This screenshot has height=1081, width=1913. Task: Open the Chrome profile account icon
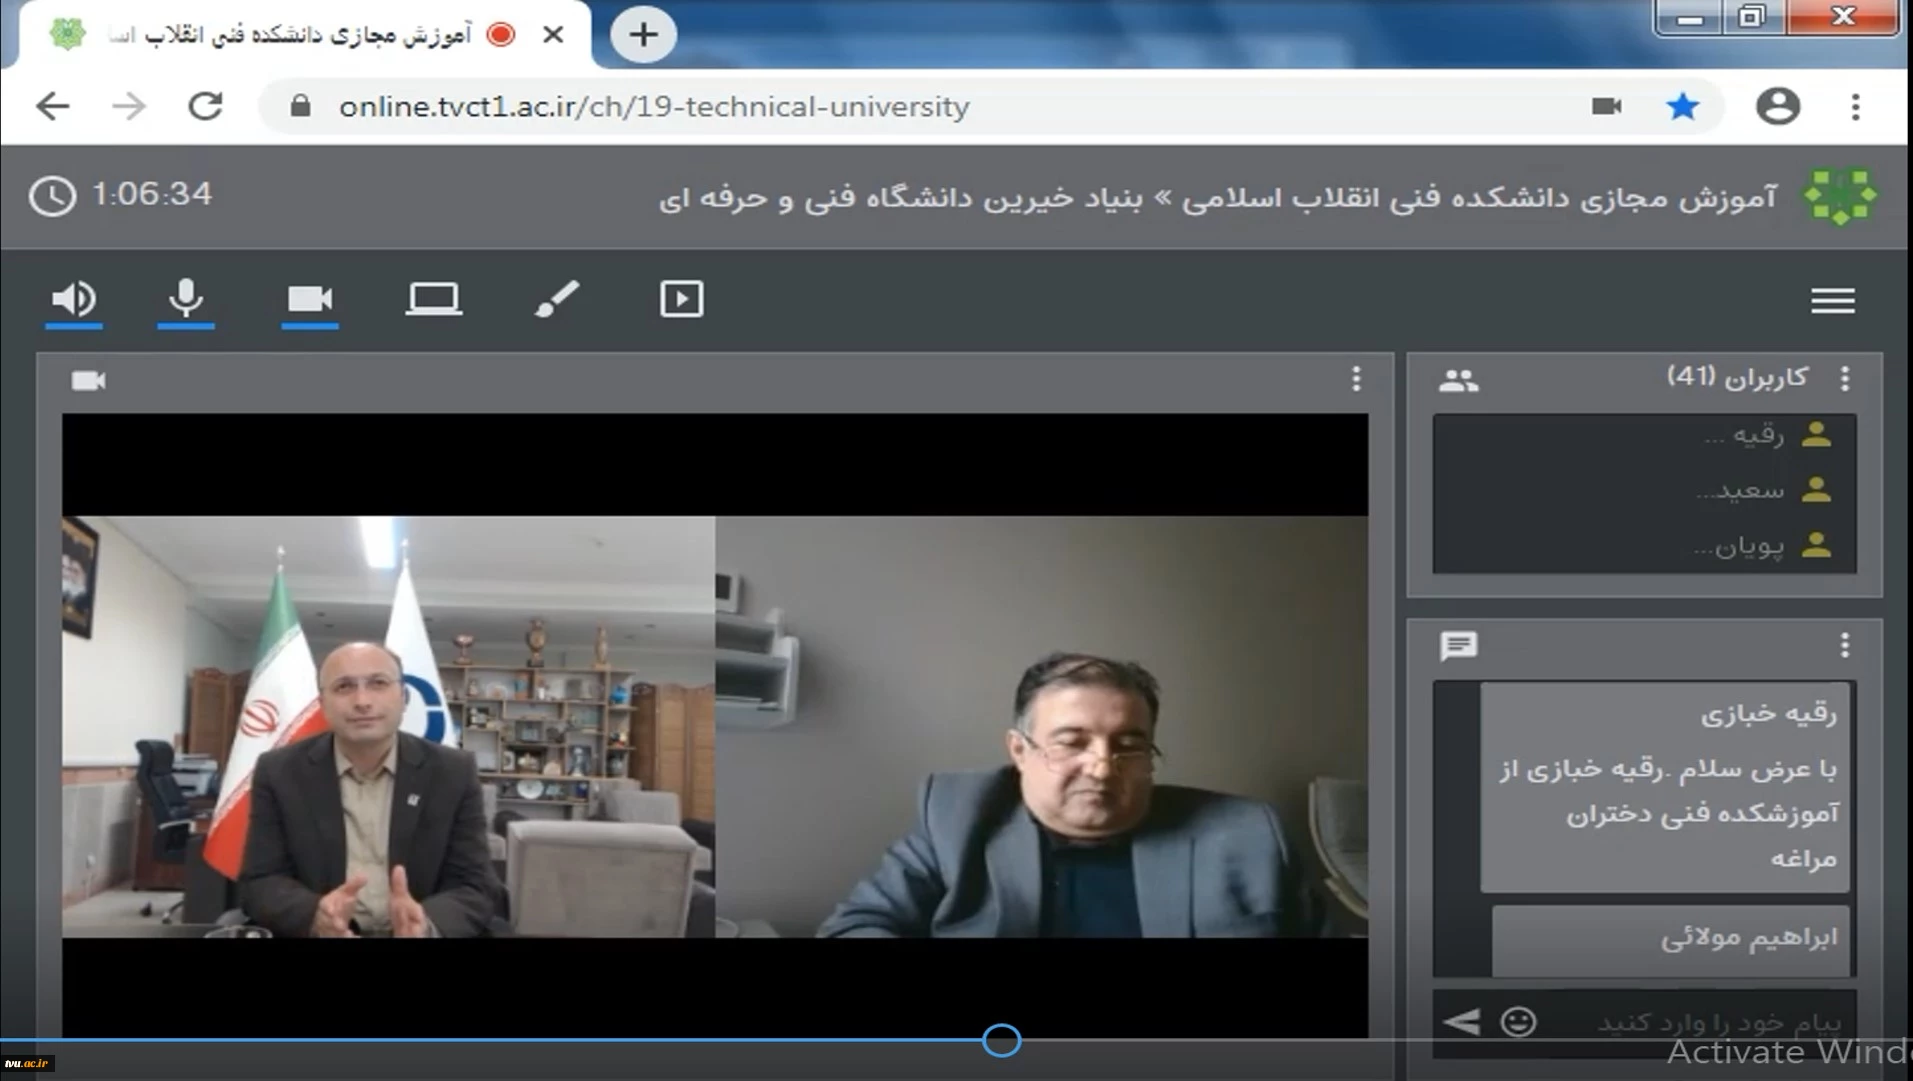[x=1778, y=106]
